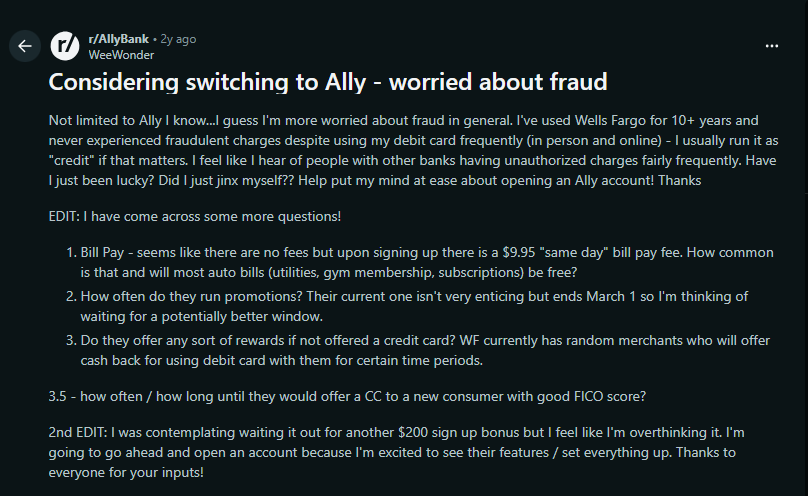Click the back arrow button
Screen dimensions: 808x496
click(25, 46)
